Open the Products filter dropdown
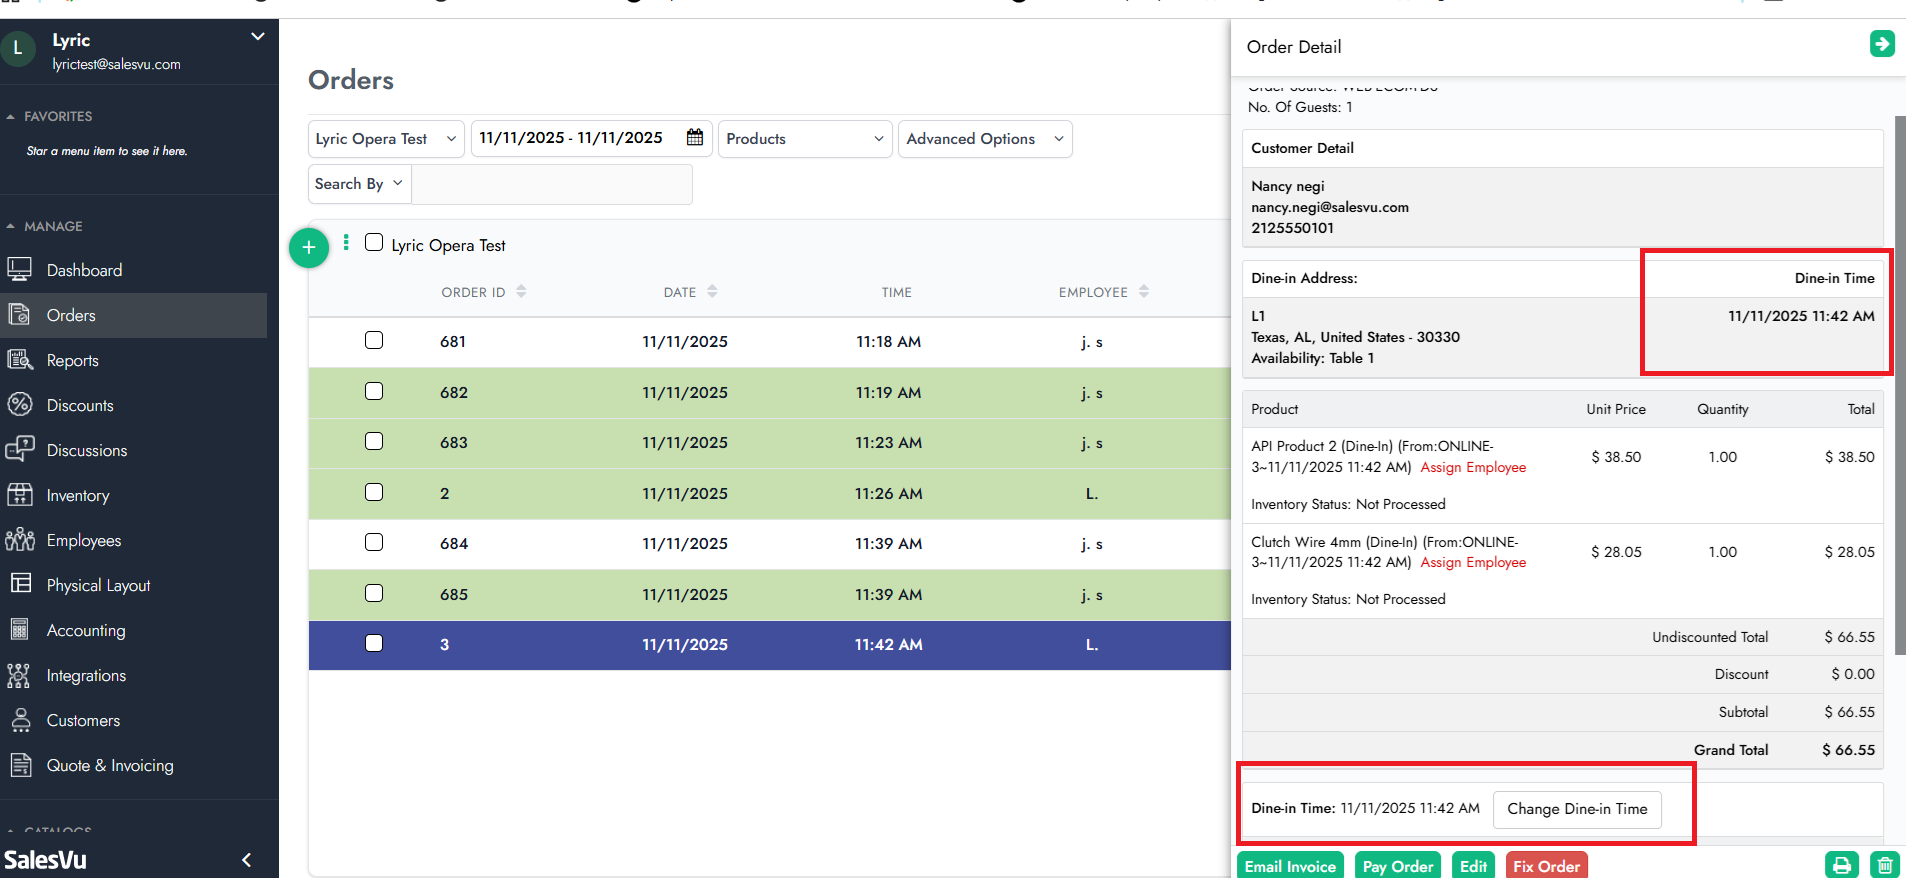Viewport: 1906px width, 878px height. pos(804,139)
